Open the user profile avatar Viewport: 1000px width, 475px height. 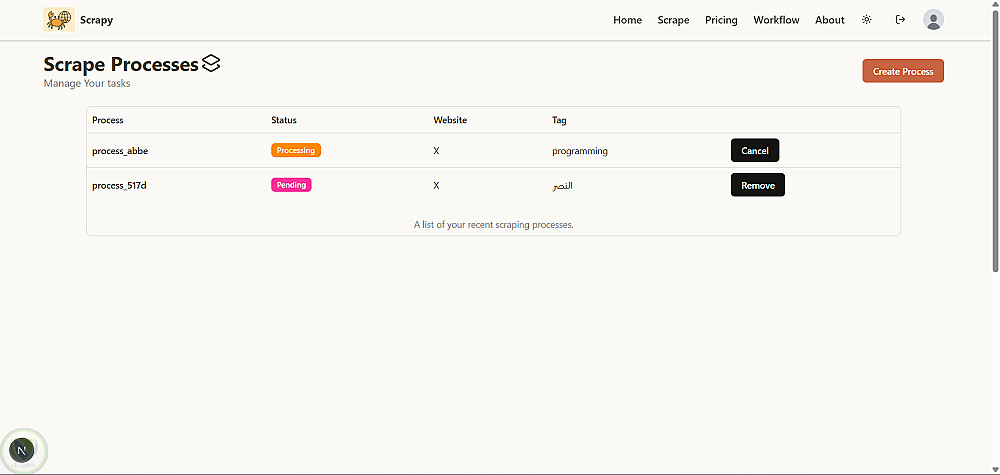click(x=933, y=20)
